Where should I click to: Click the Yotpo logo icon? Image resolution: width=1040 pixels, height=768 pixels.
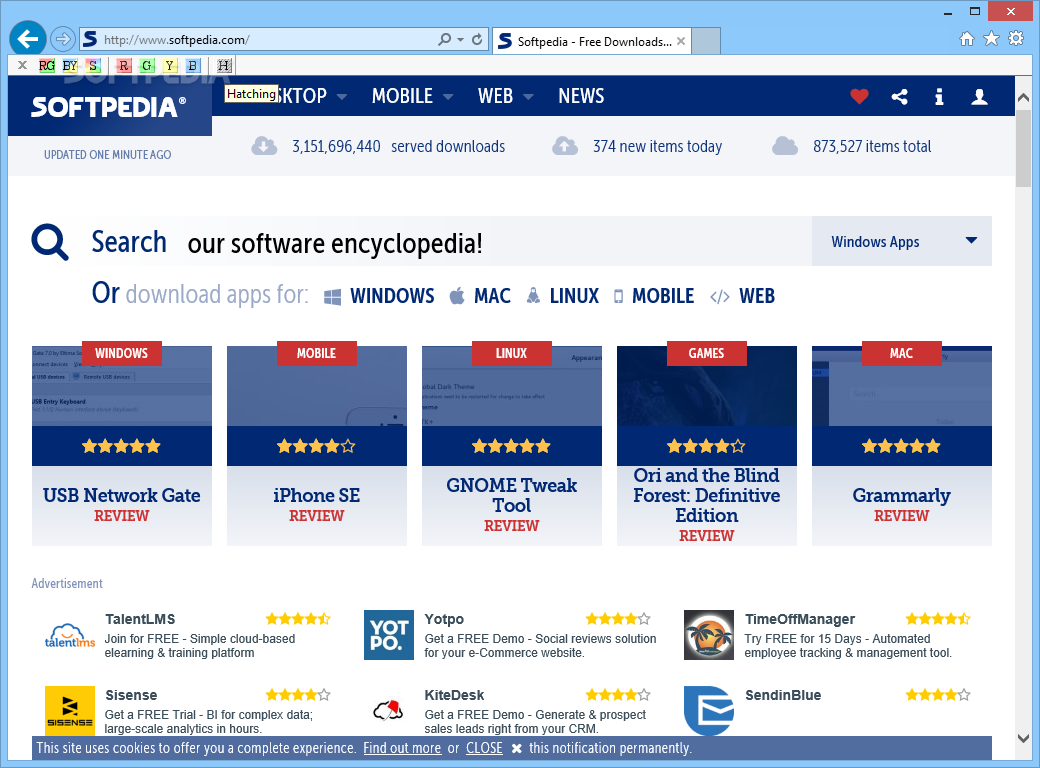tap(389, 635)
